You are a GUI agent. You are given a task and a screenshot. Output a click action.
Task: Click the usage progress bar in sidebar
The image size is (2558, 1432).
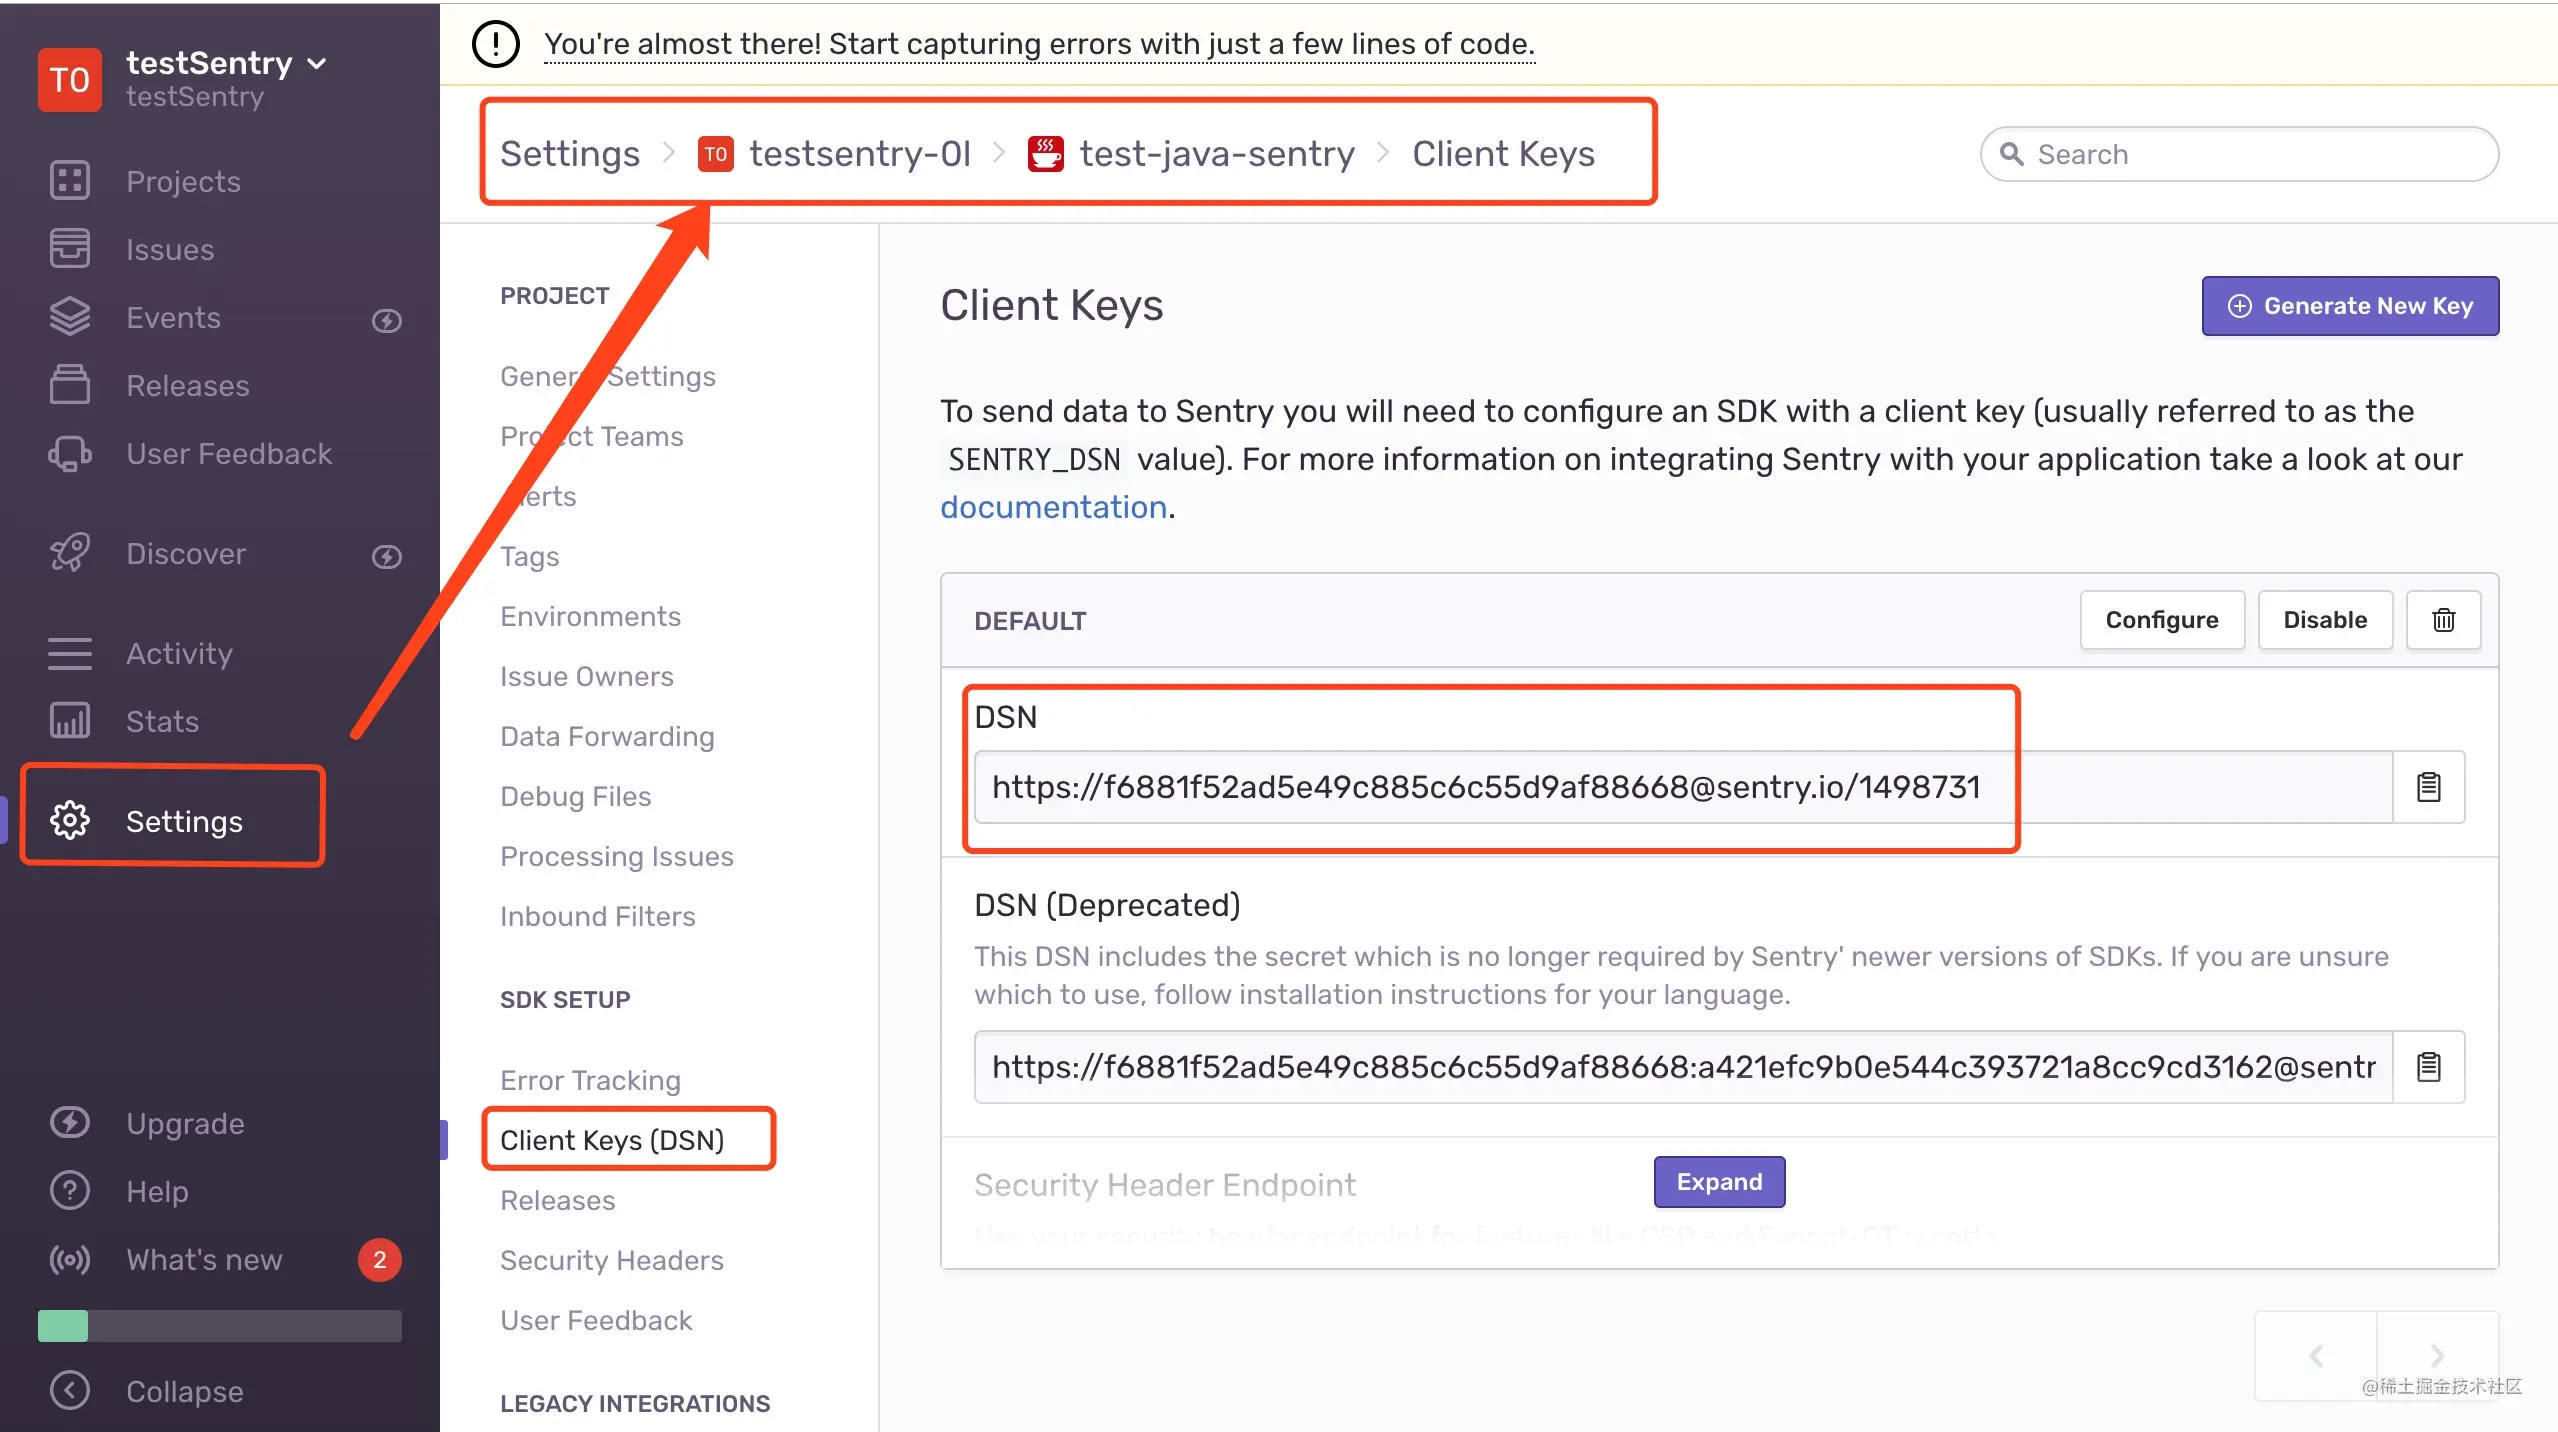pos(220,1326)
